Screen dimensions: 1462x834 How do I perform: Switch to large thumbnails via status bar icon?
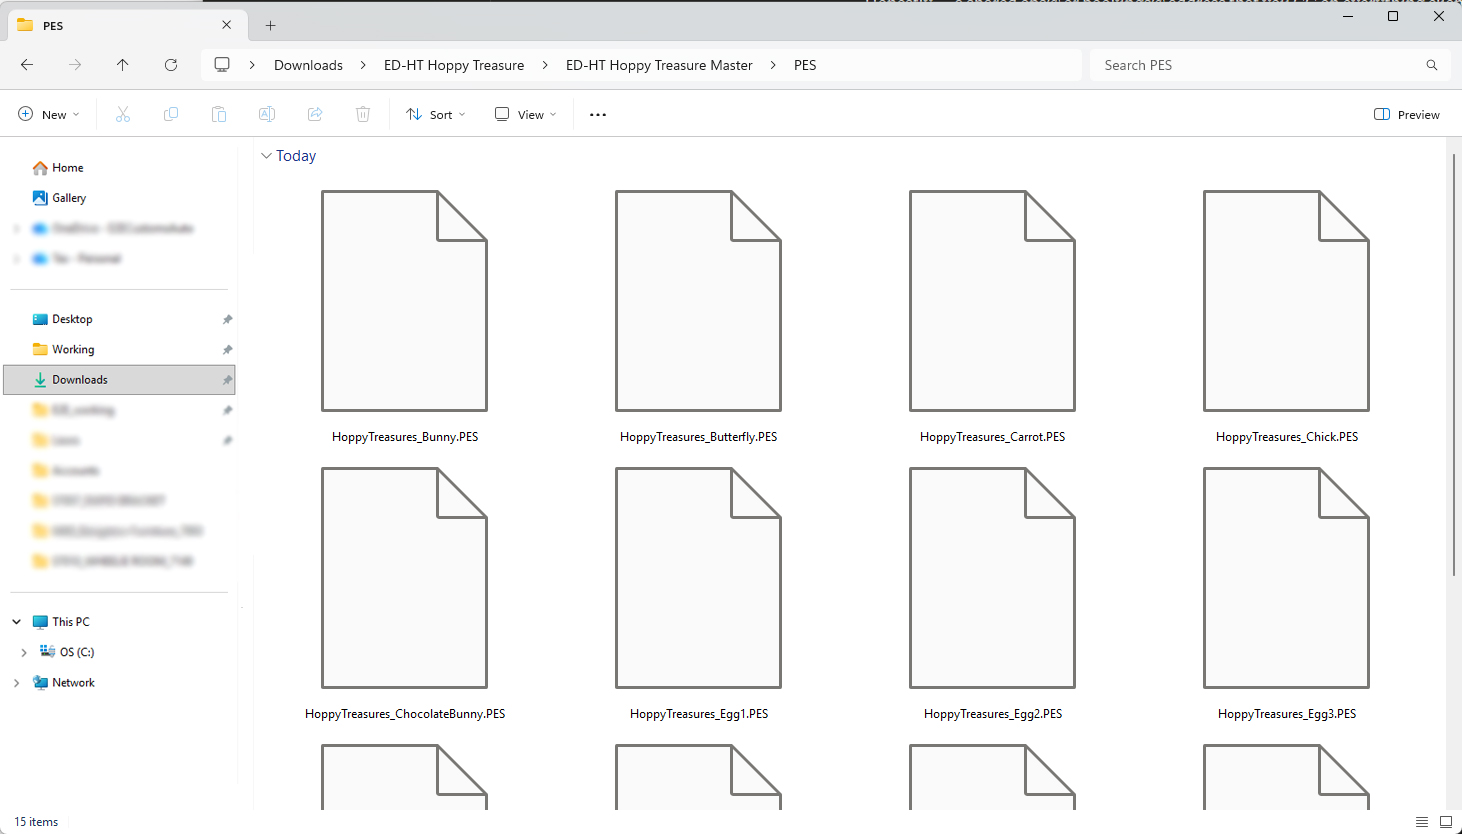pos(1444,822)
